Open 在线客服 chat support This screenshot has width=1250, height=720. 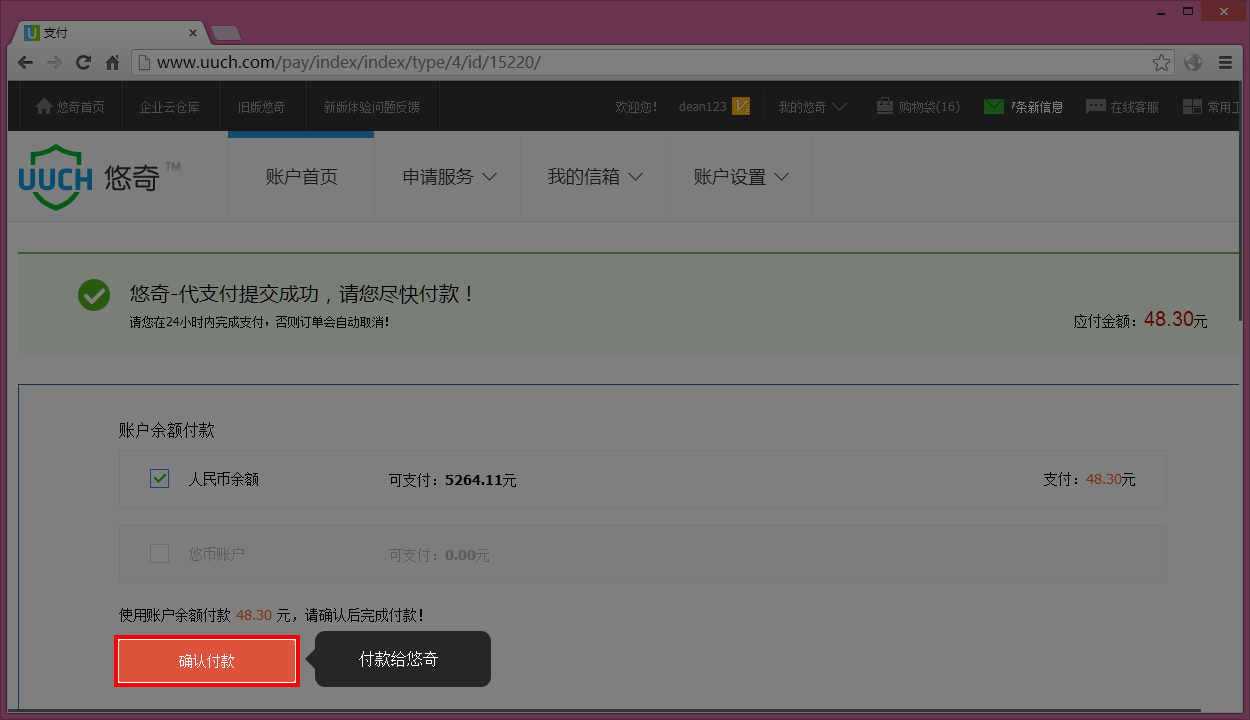[1123, 106]
